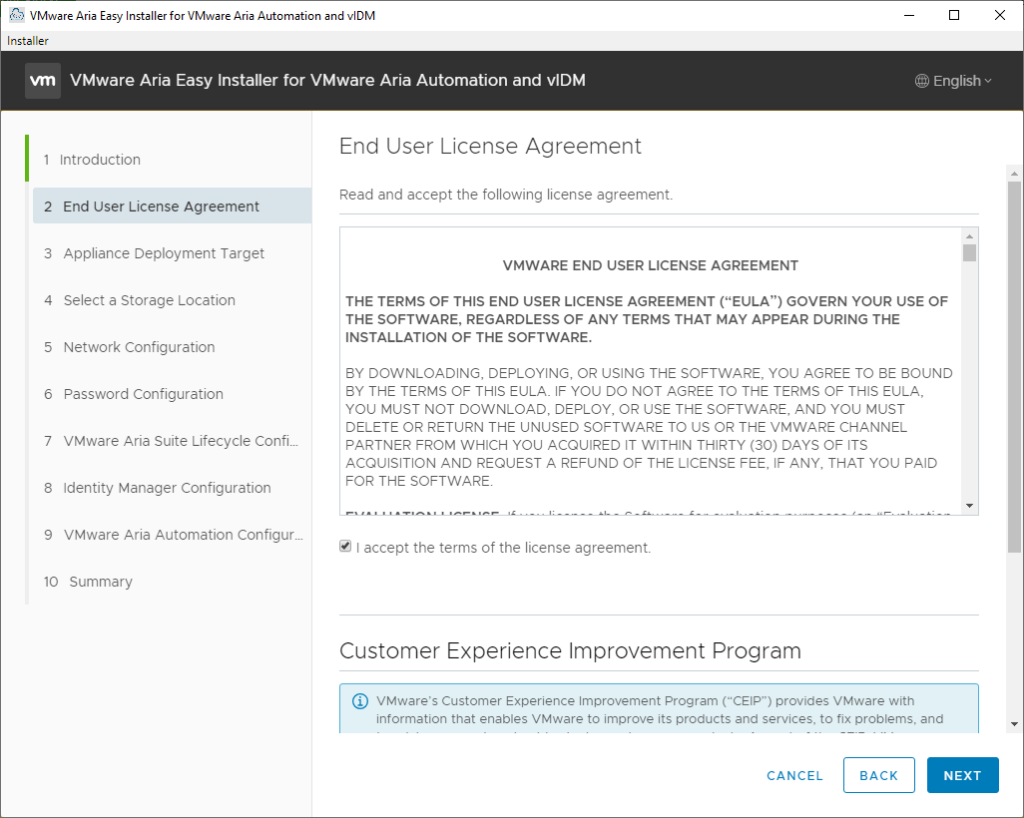
Task: Click the globe language icon
Action: pyautogui.click(x=922, y=81)
